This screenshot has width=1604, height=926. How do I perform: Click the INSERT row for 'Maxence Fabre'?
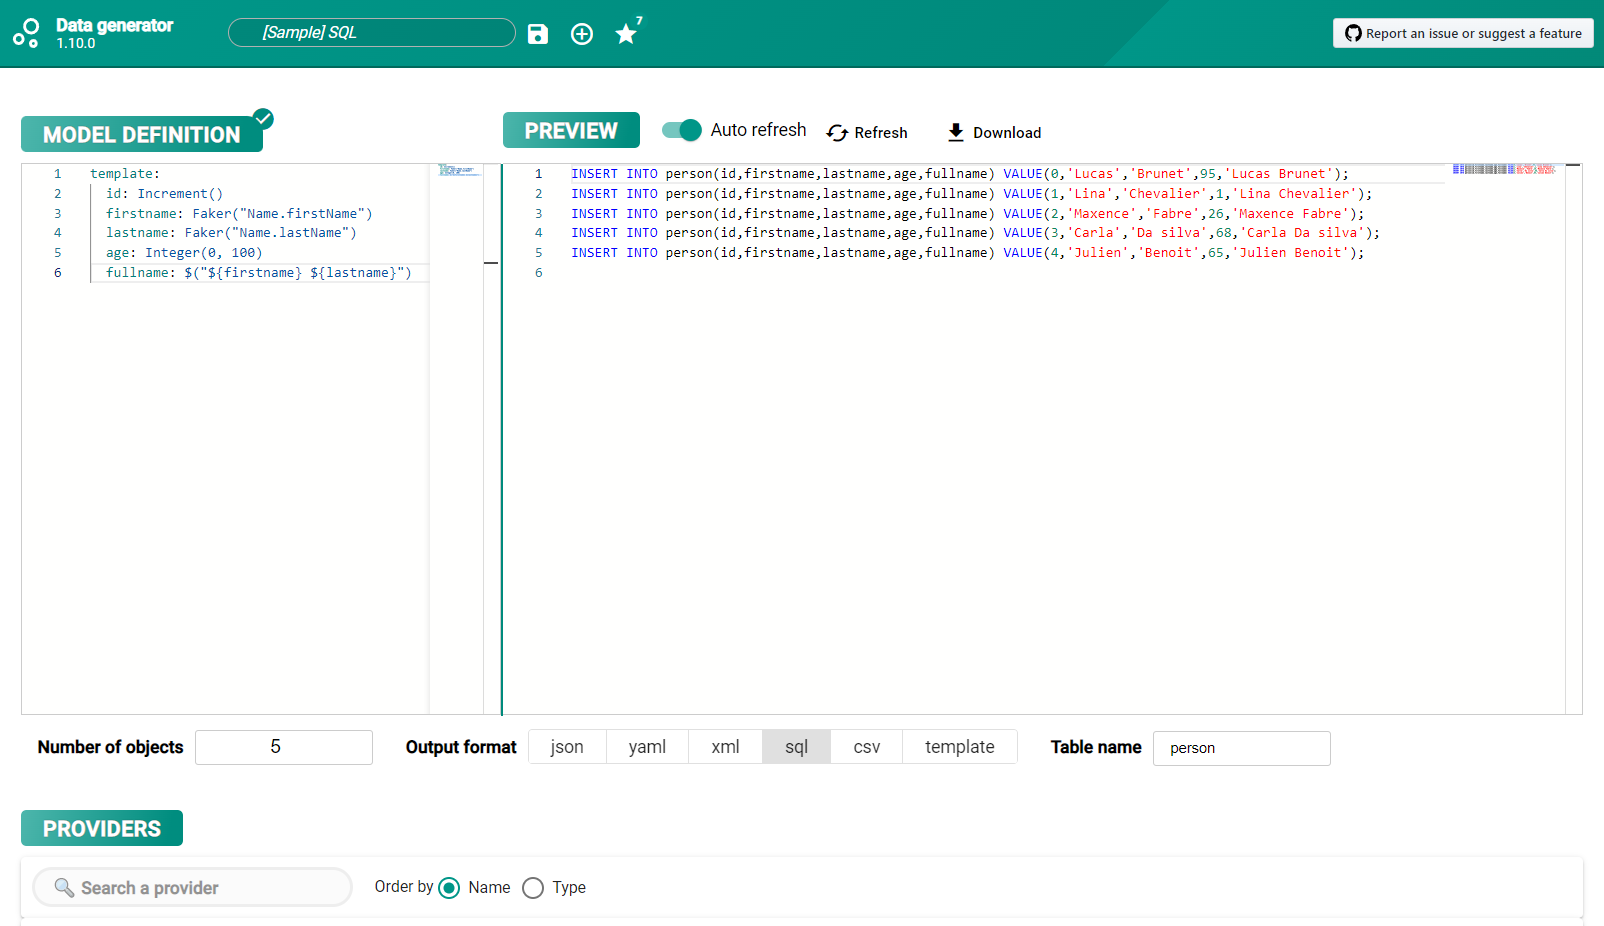(x=967, y=214)
